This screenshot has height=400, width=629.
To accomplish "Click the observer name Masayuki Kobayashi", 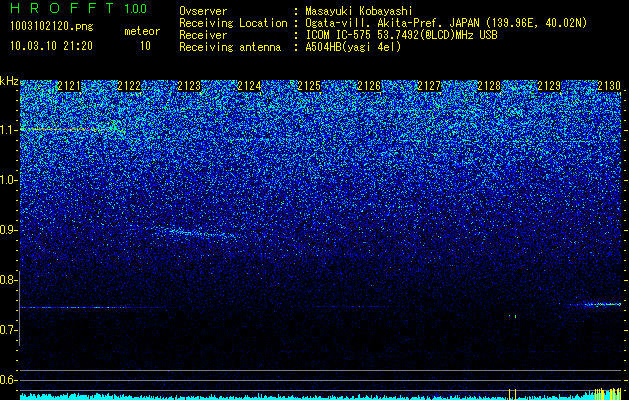I will (359, 12).
